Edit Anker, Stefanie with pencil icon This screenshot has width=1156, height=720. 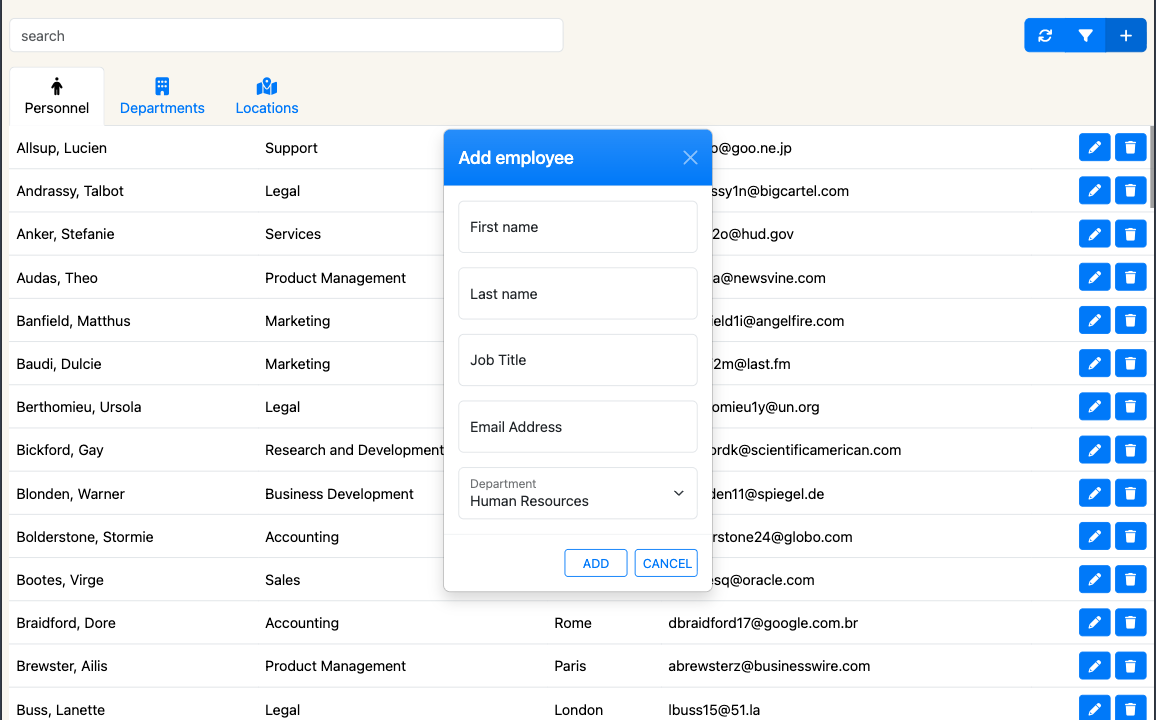(x=1094, y=234)
